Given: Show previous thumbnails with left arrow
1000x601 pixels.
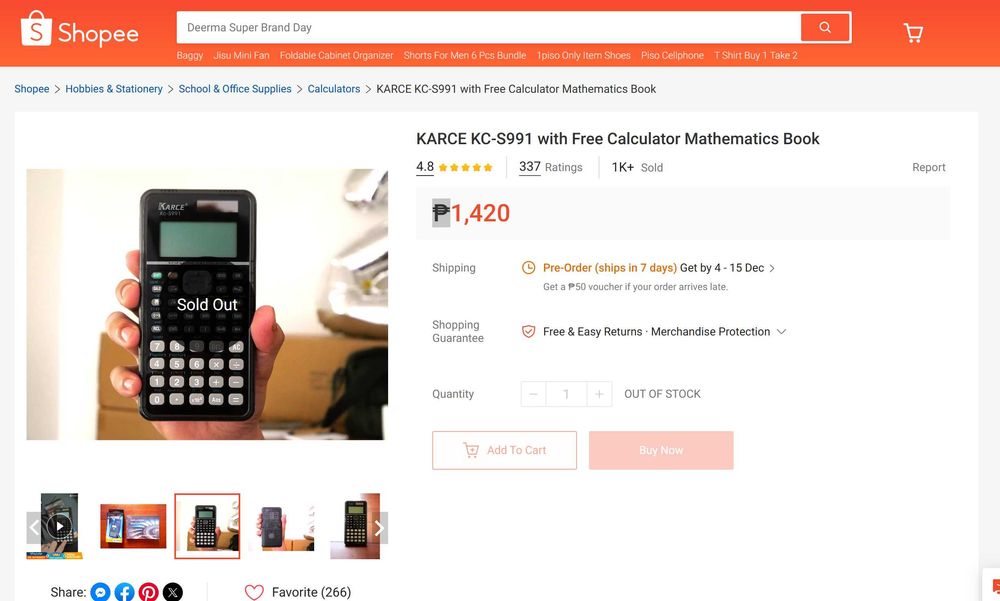Looking at the screenshot, I should pyautogui.click(x=34, y=528).
